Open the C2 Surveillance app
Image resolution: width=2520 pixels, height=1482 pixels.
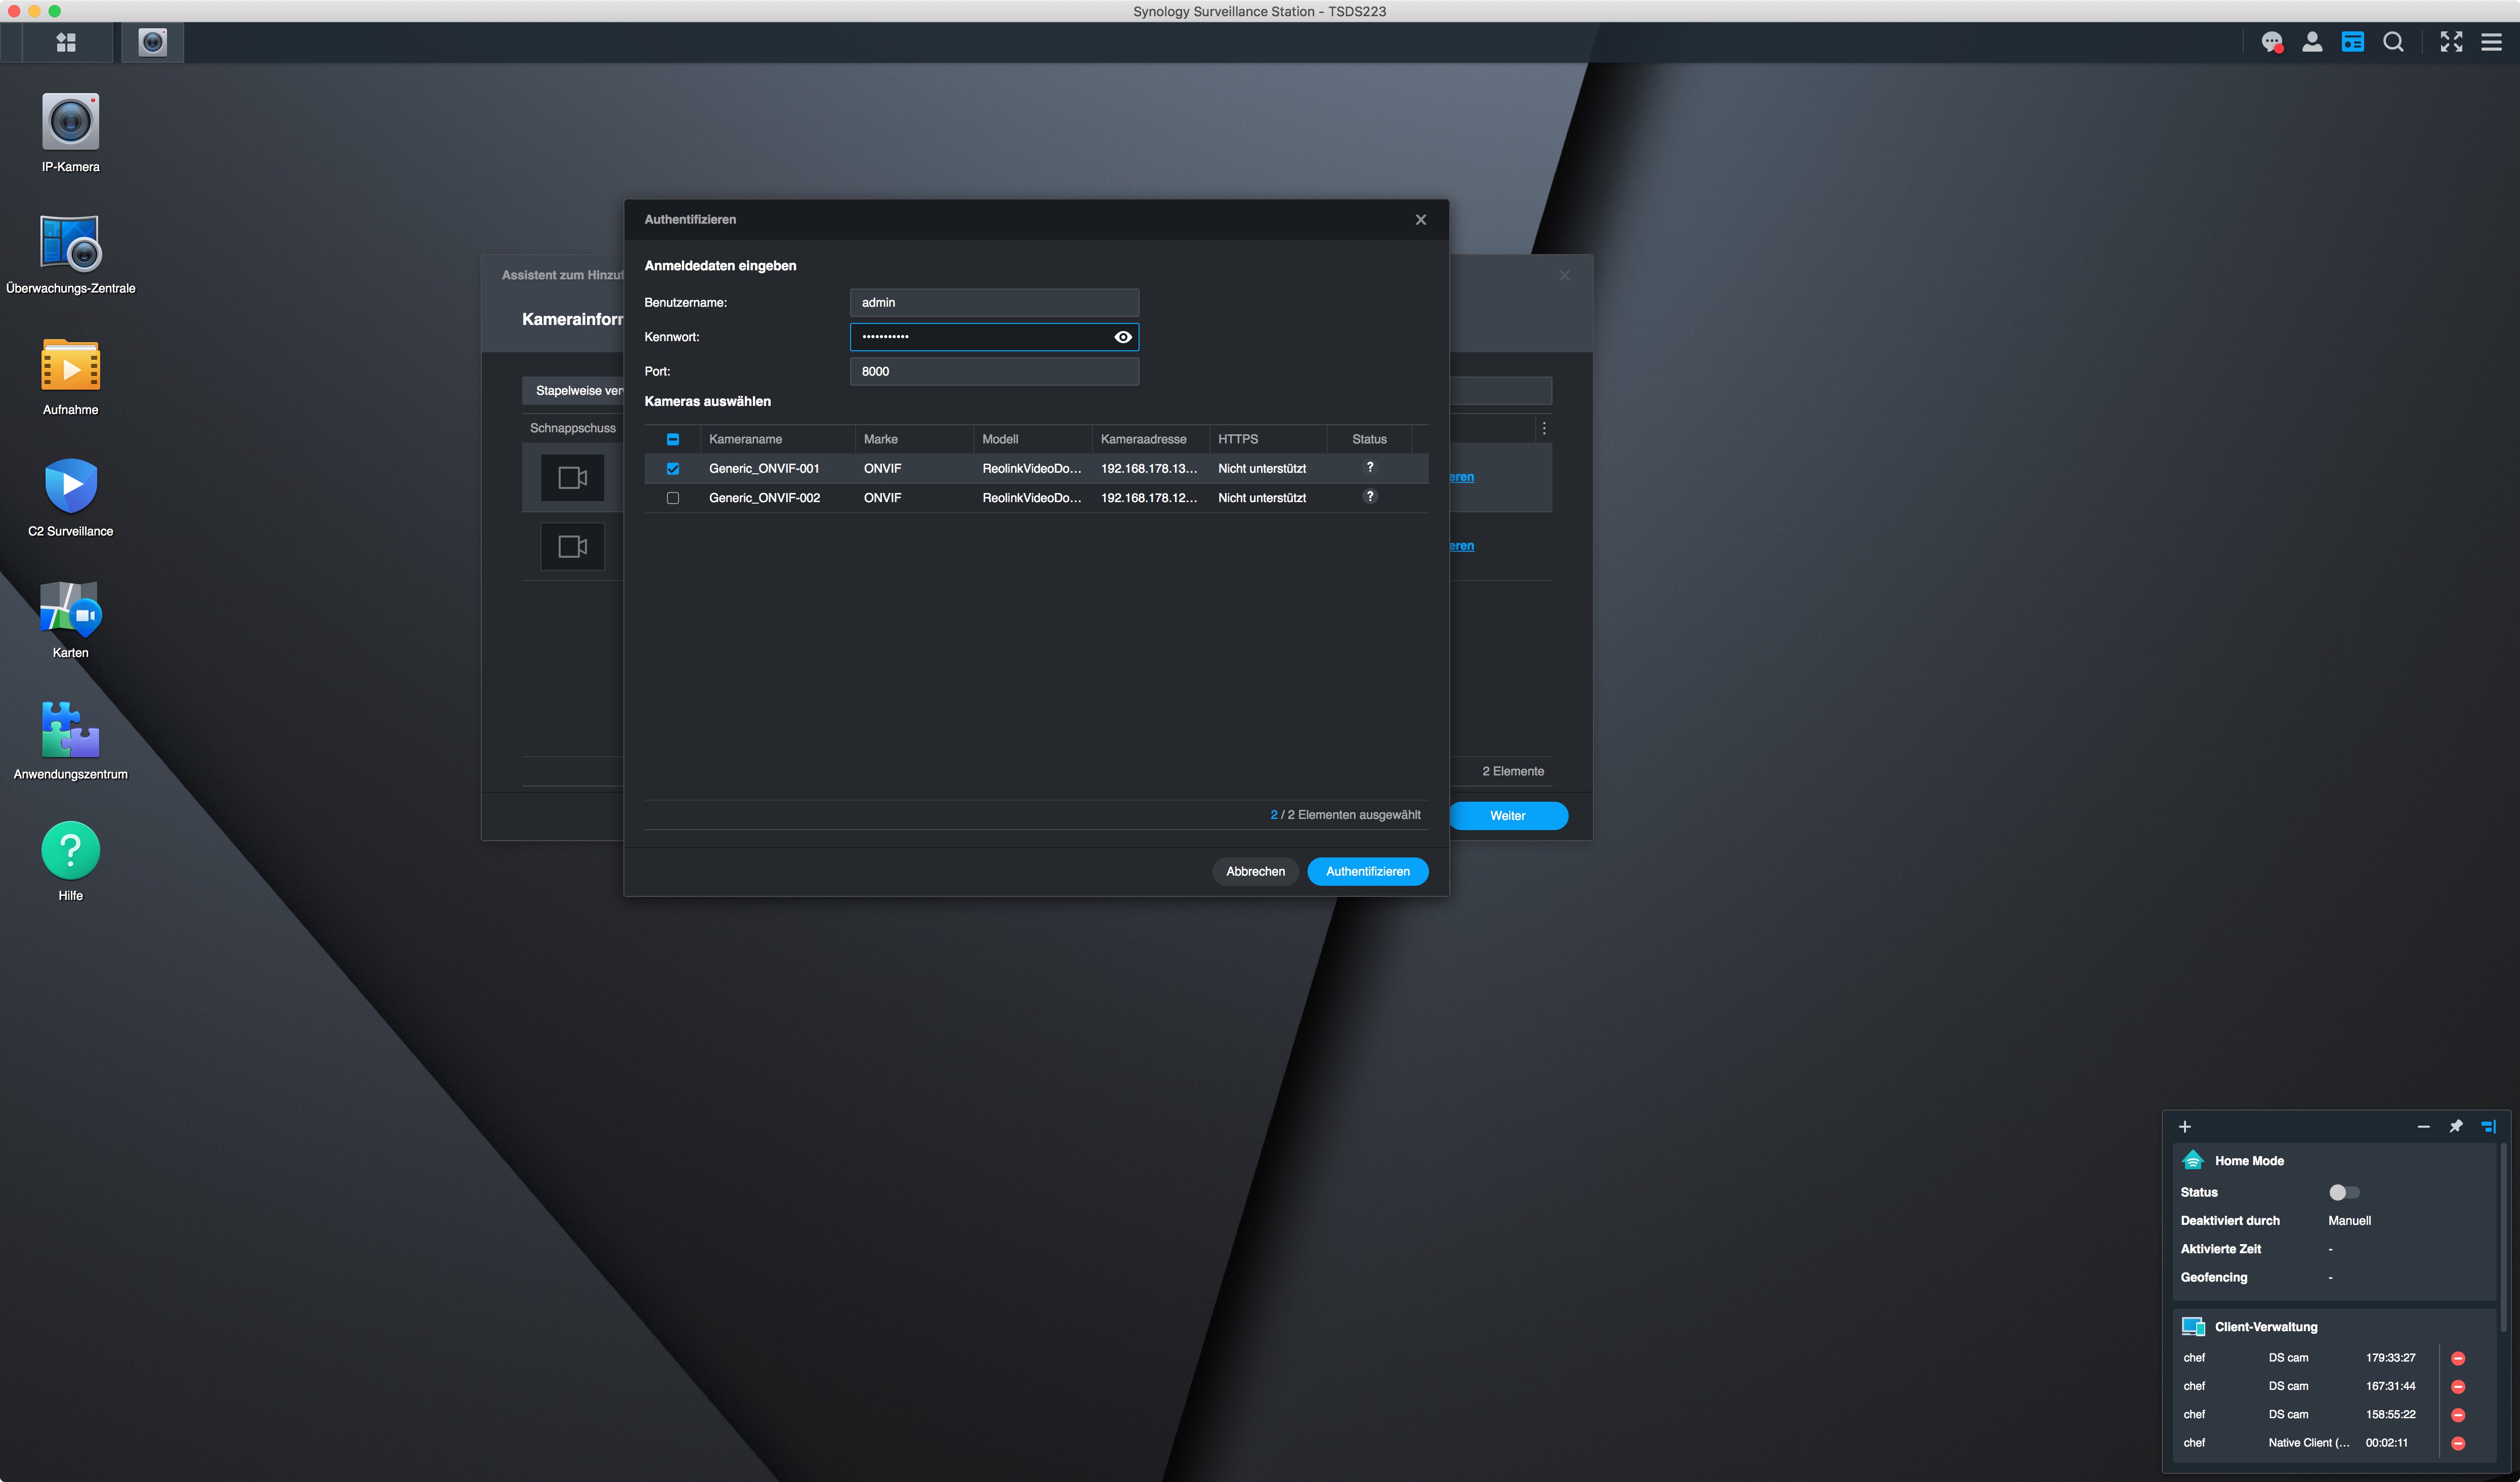[70, 486]
